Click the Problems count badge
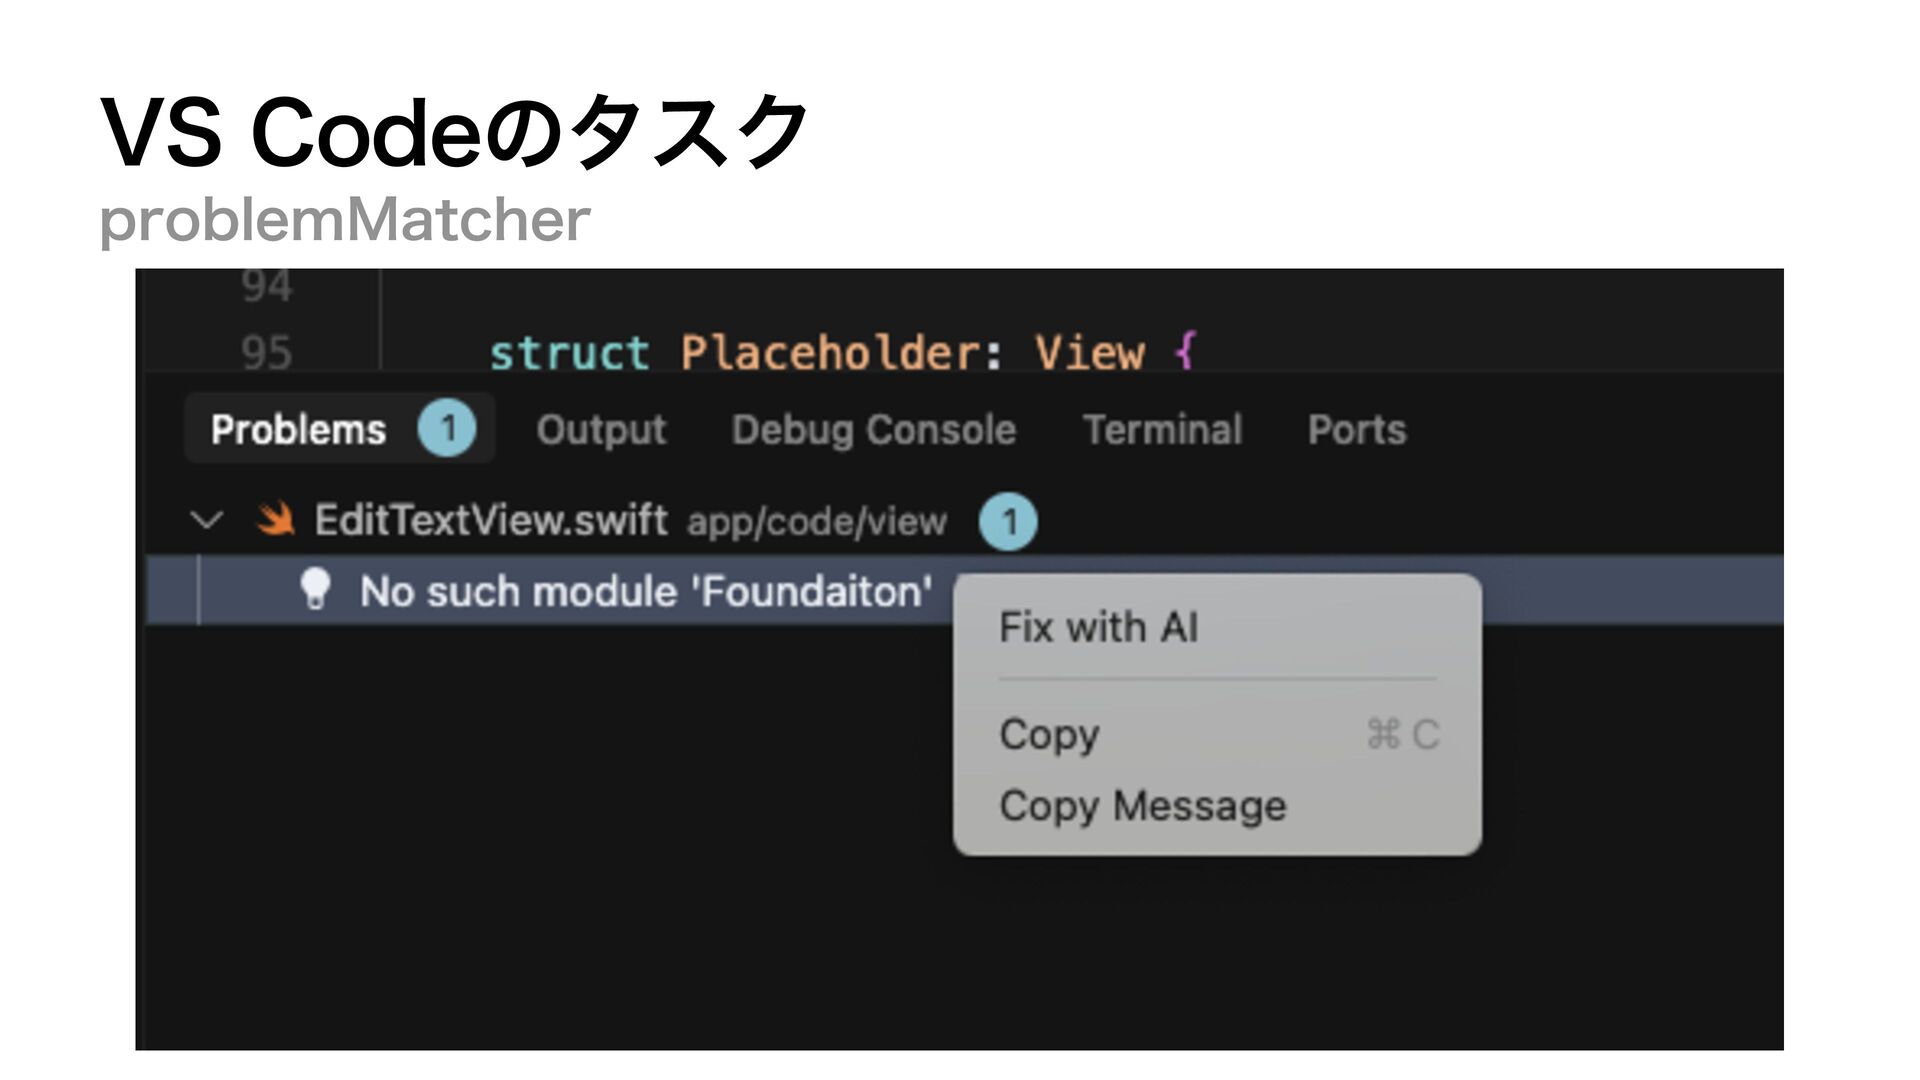 447,428
